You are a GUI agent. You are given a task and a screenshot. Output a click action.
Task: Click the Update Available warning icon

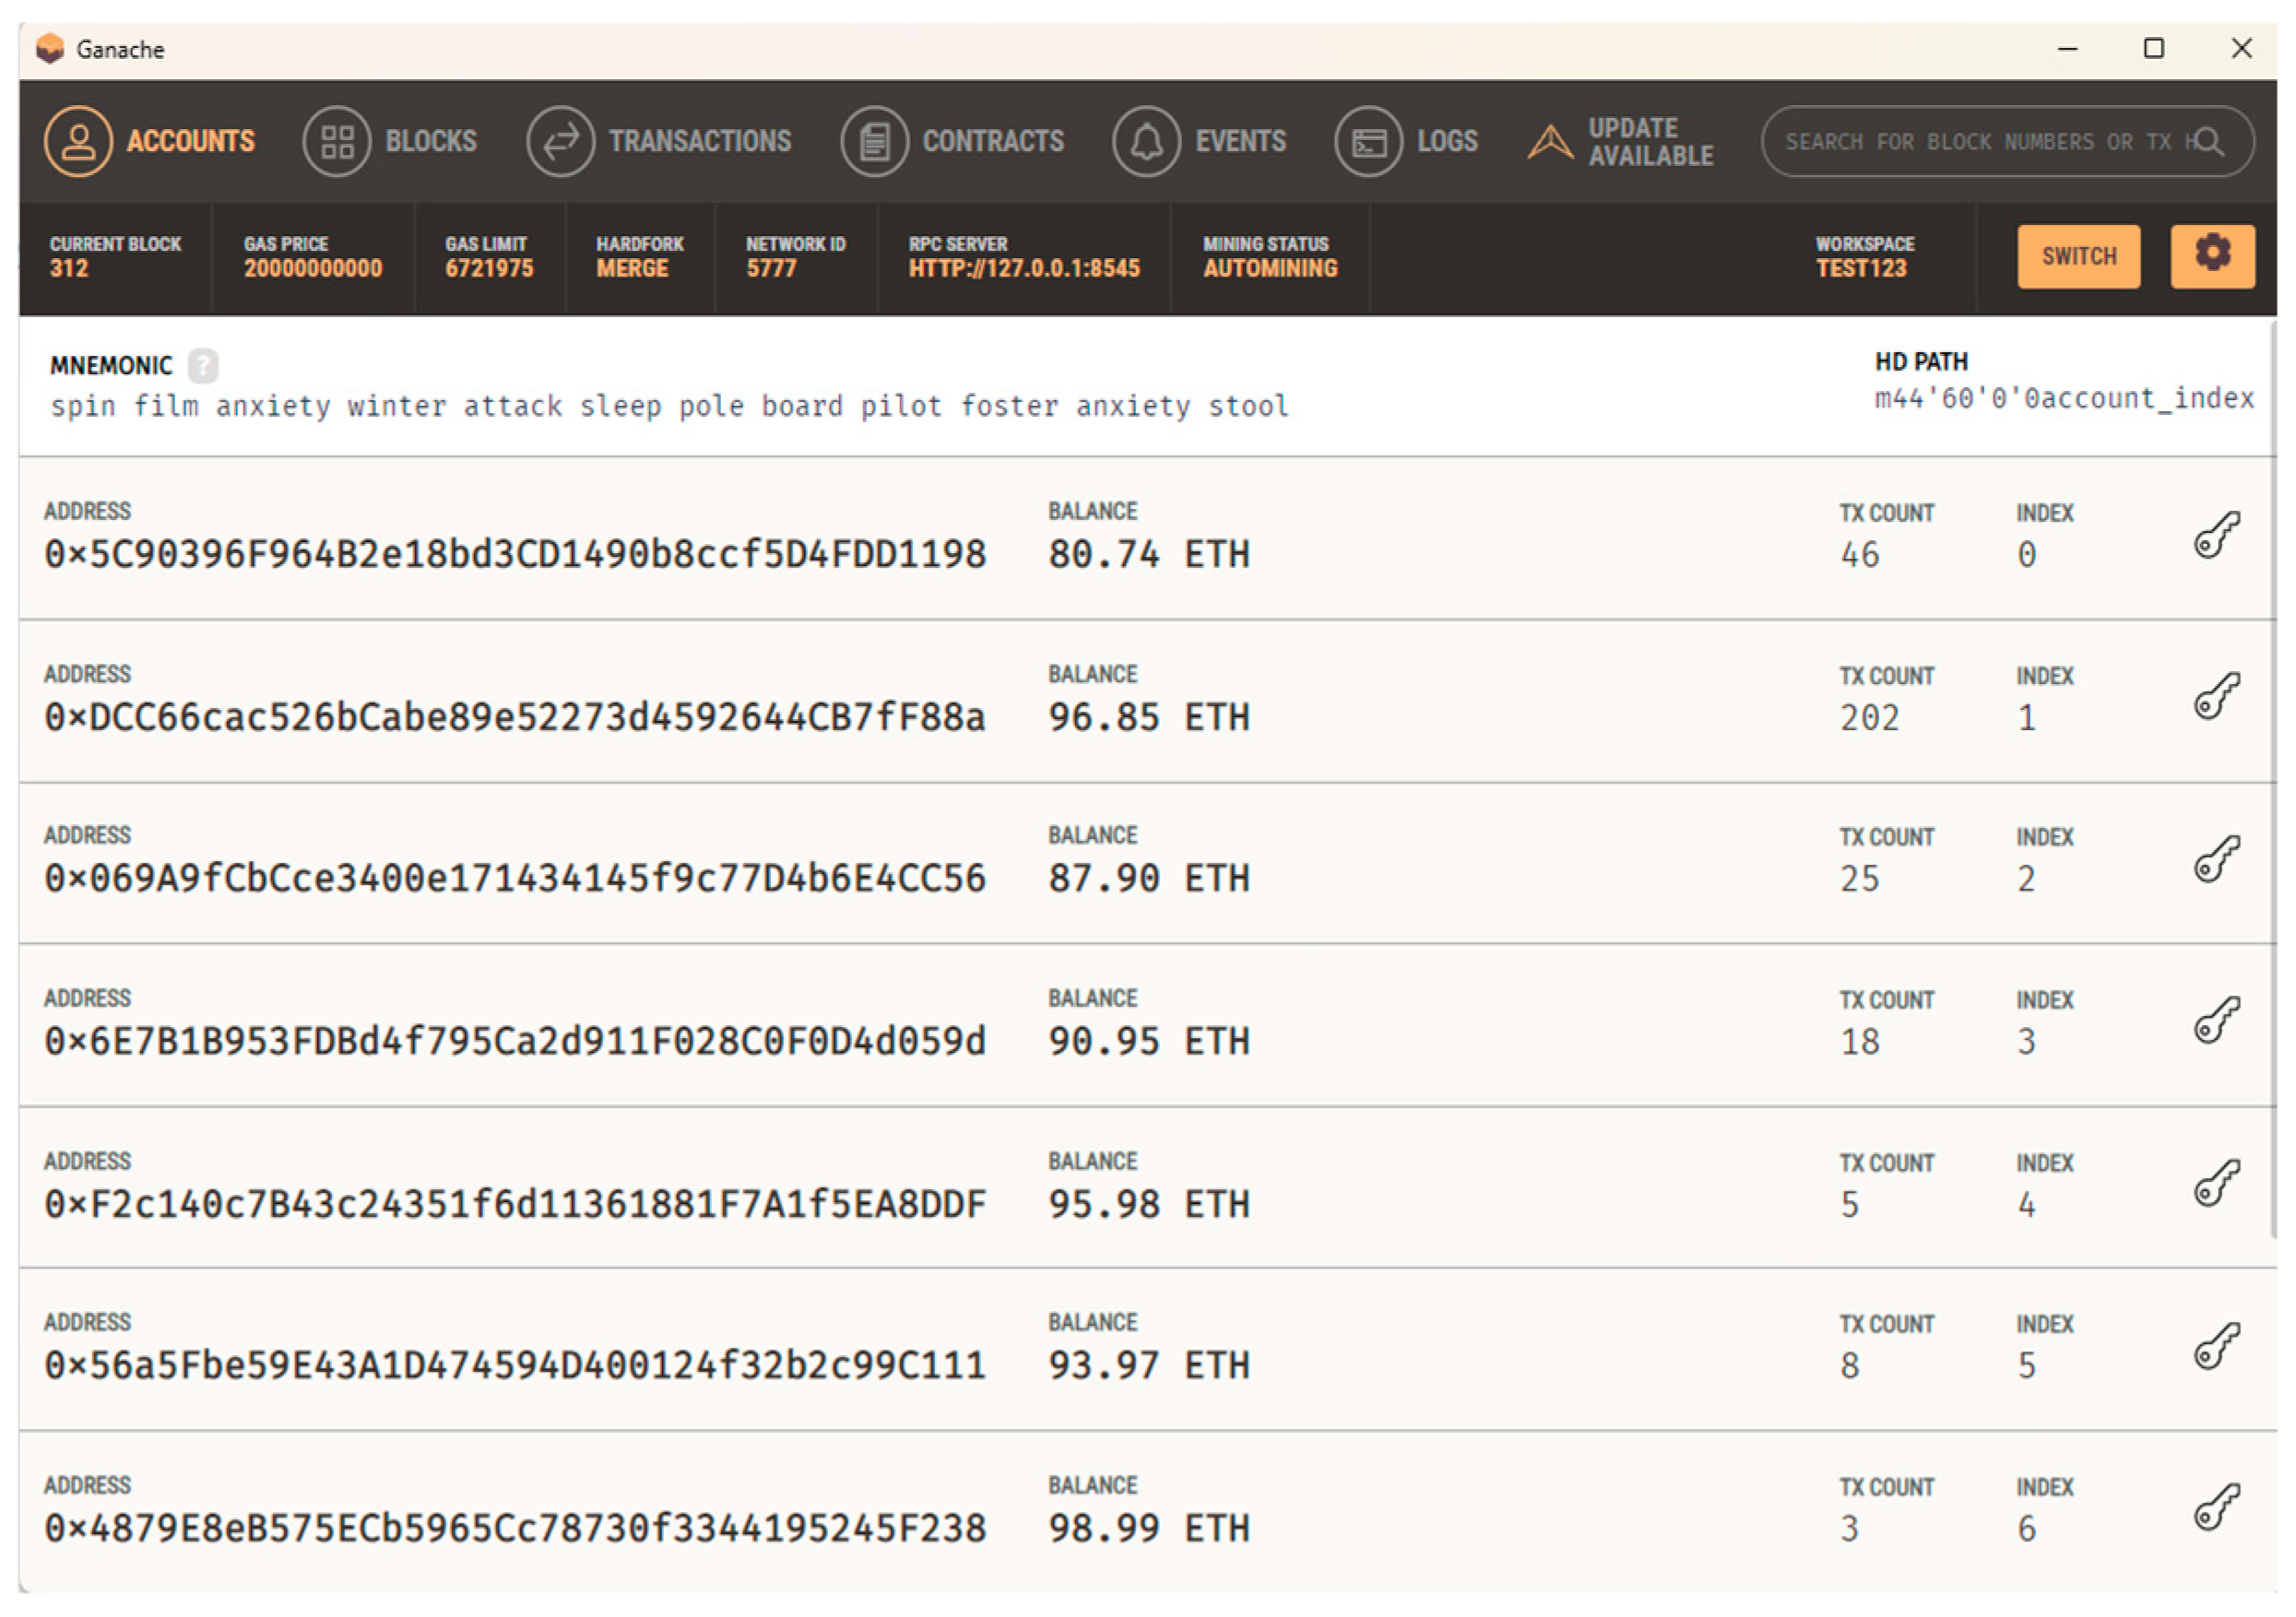click(x=1550, y=142)
